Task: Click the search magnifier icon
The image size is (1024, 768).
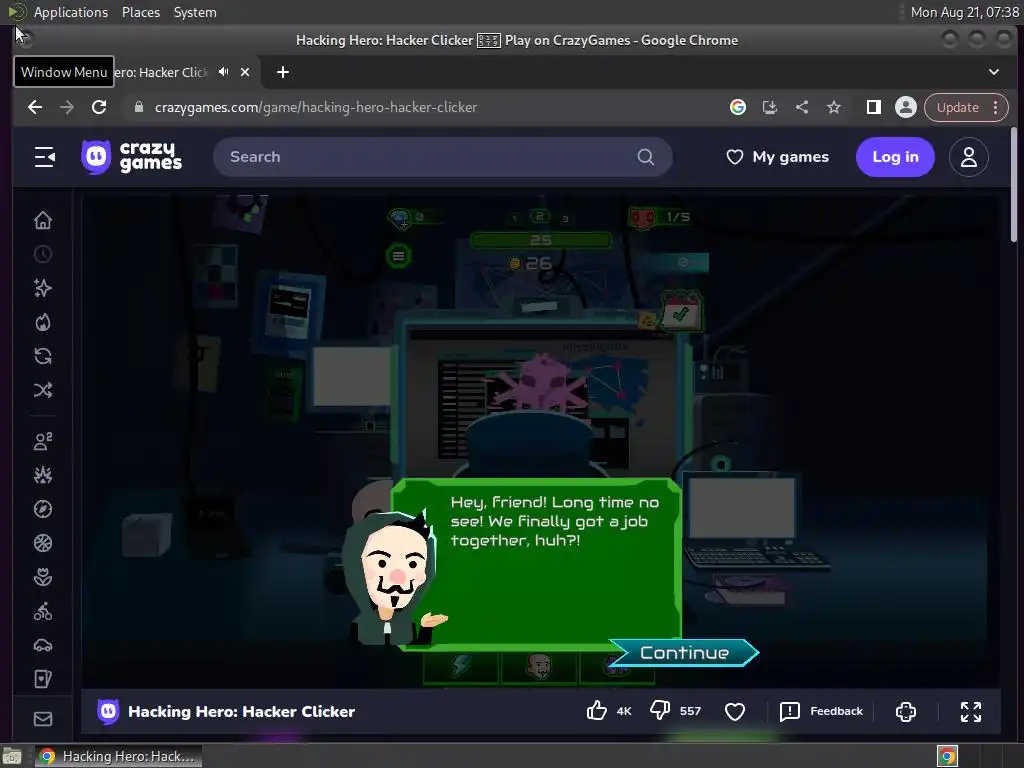Action: (x=645, y=157)
